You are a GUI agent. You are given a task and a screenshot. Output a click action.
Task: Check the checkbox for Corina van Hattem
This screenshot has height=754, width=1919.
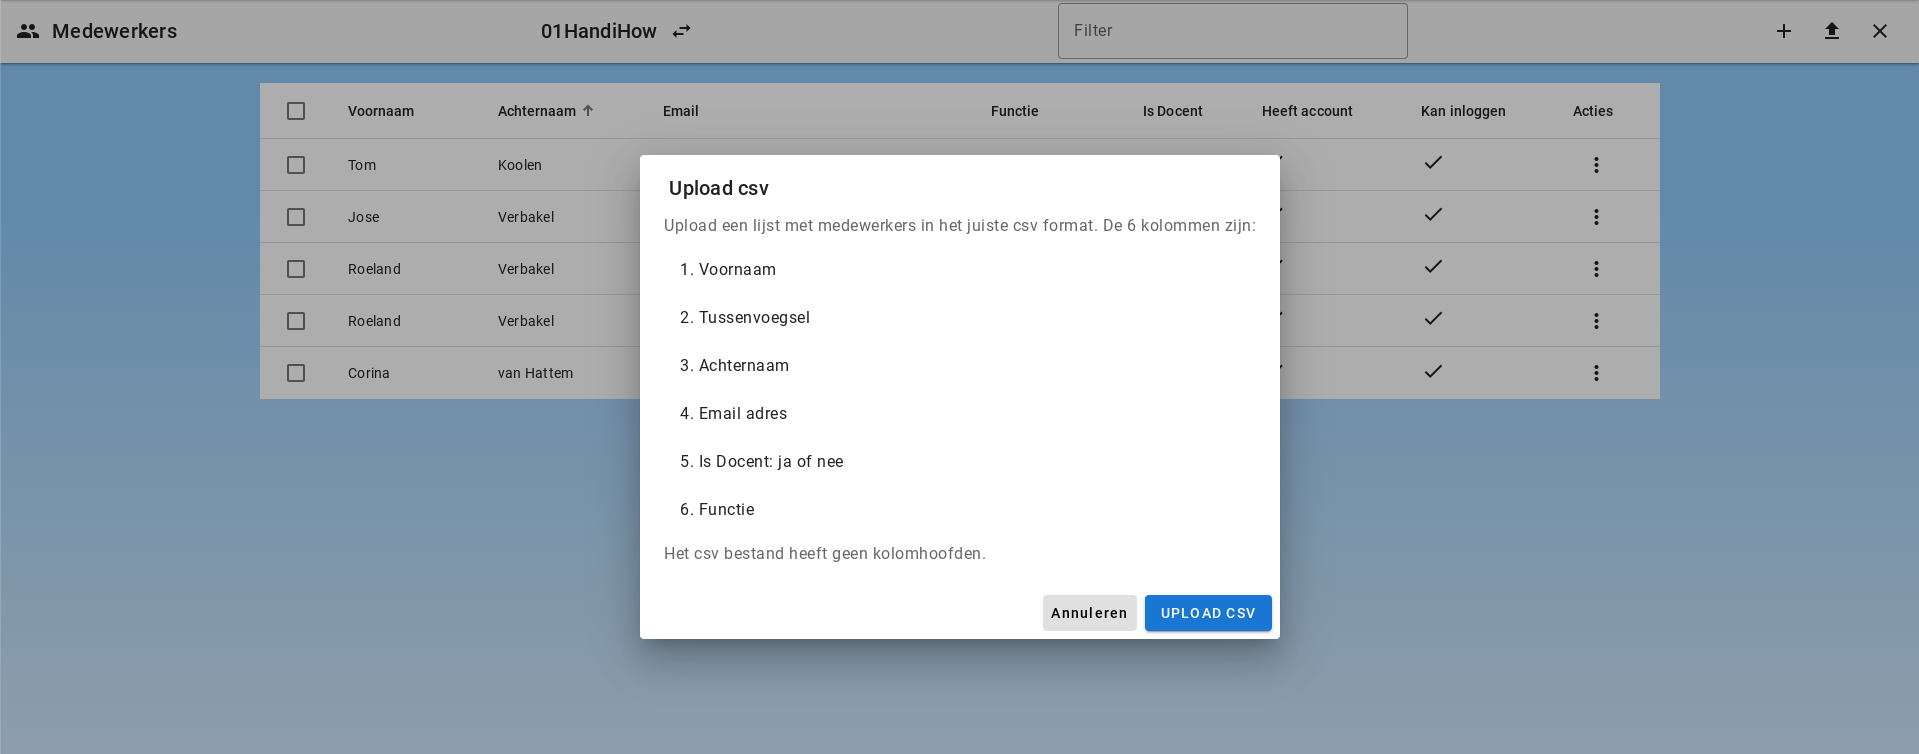pyautogui.click(x=296, y=373)
